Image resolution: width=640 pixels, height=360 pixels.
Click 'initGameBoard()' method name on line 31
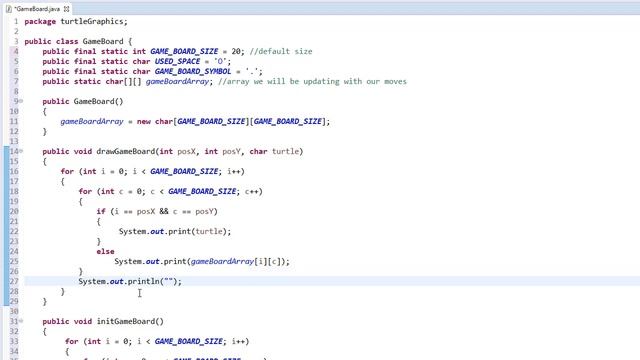pos(130,321)
